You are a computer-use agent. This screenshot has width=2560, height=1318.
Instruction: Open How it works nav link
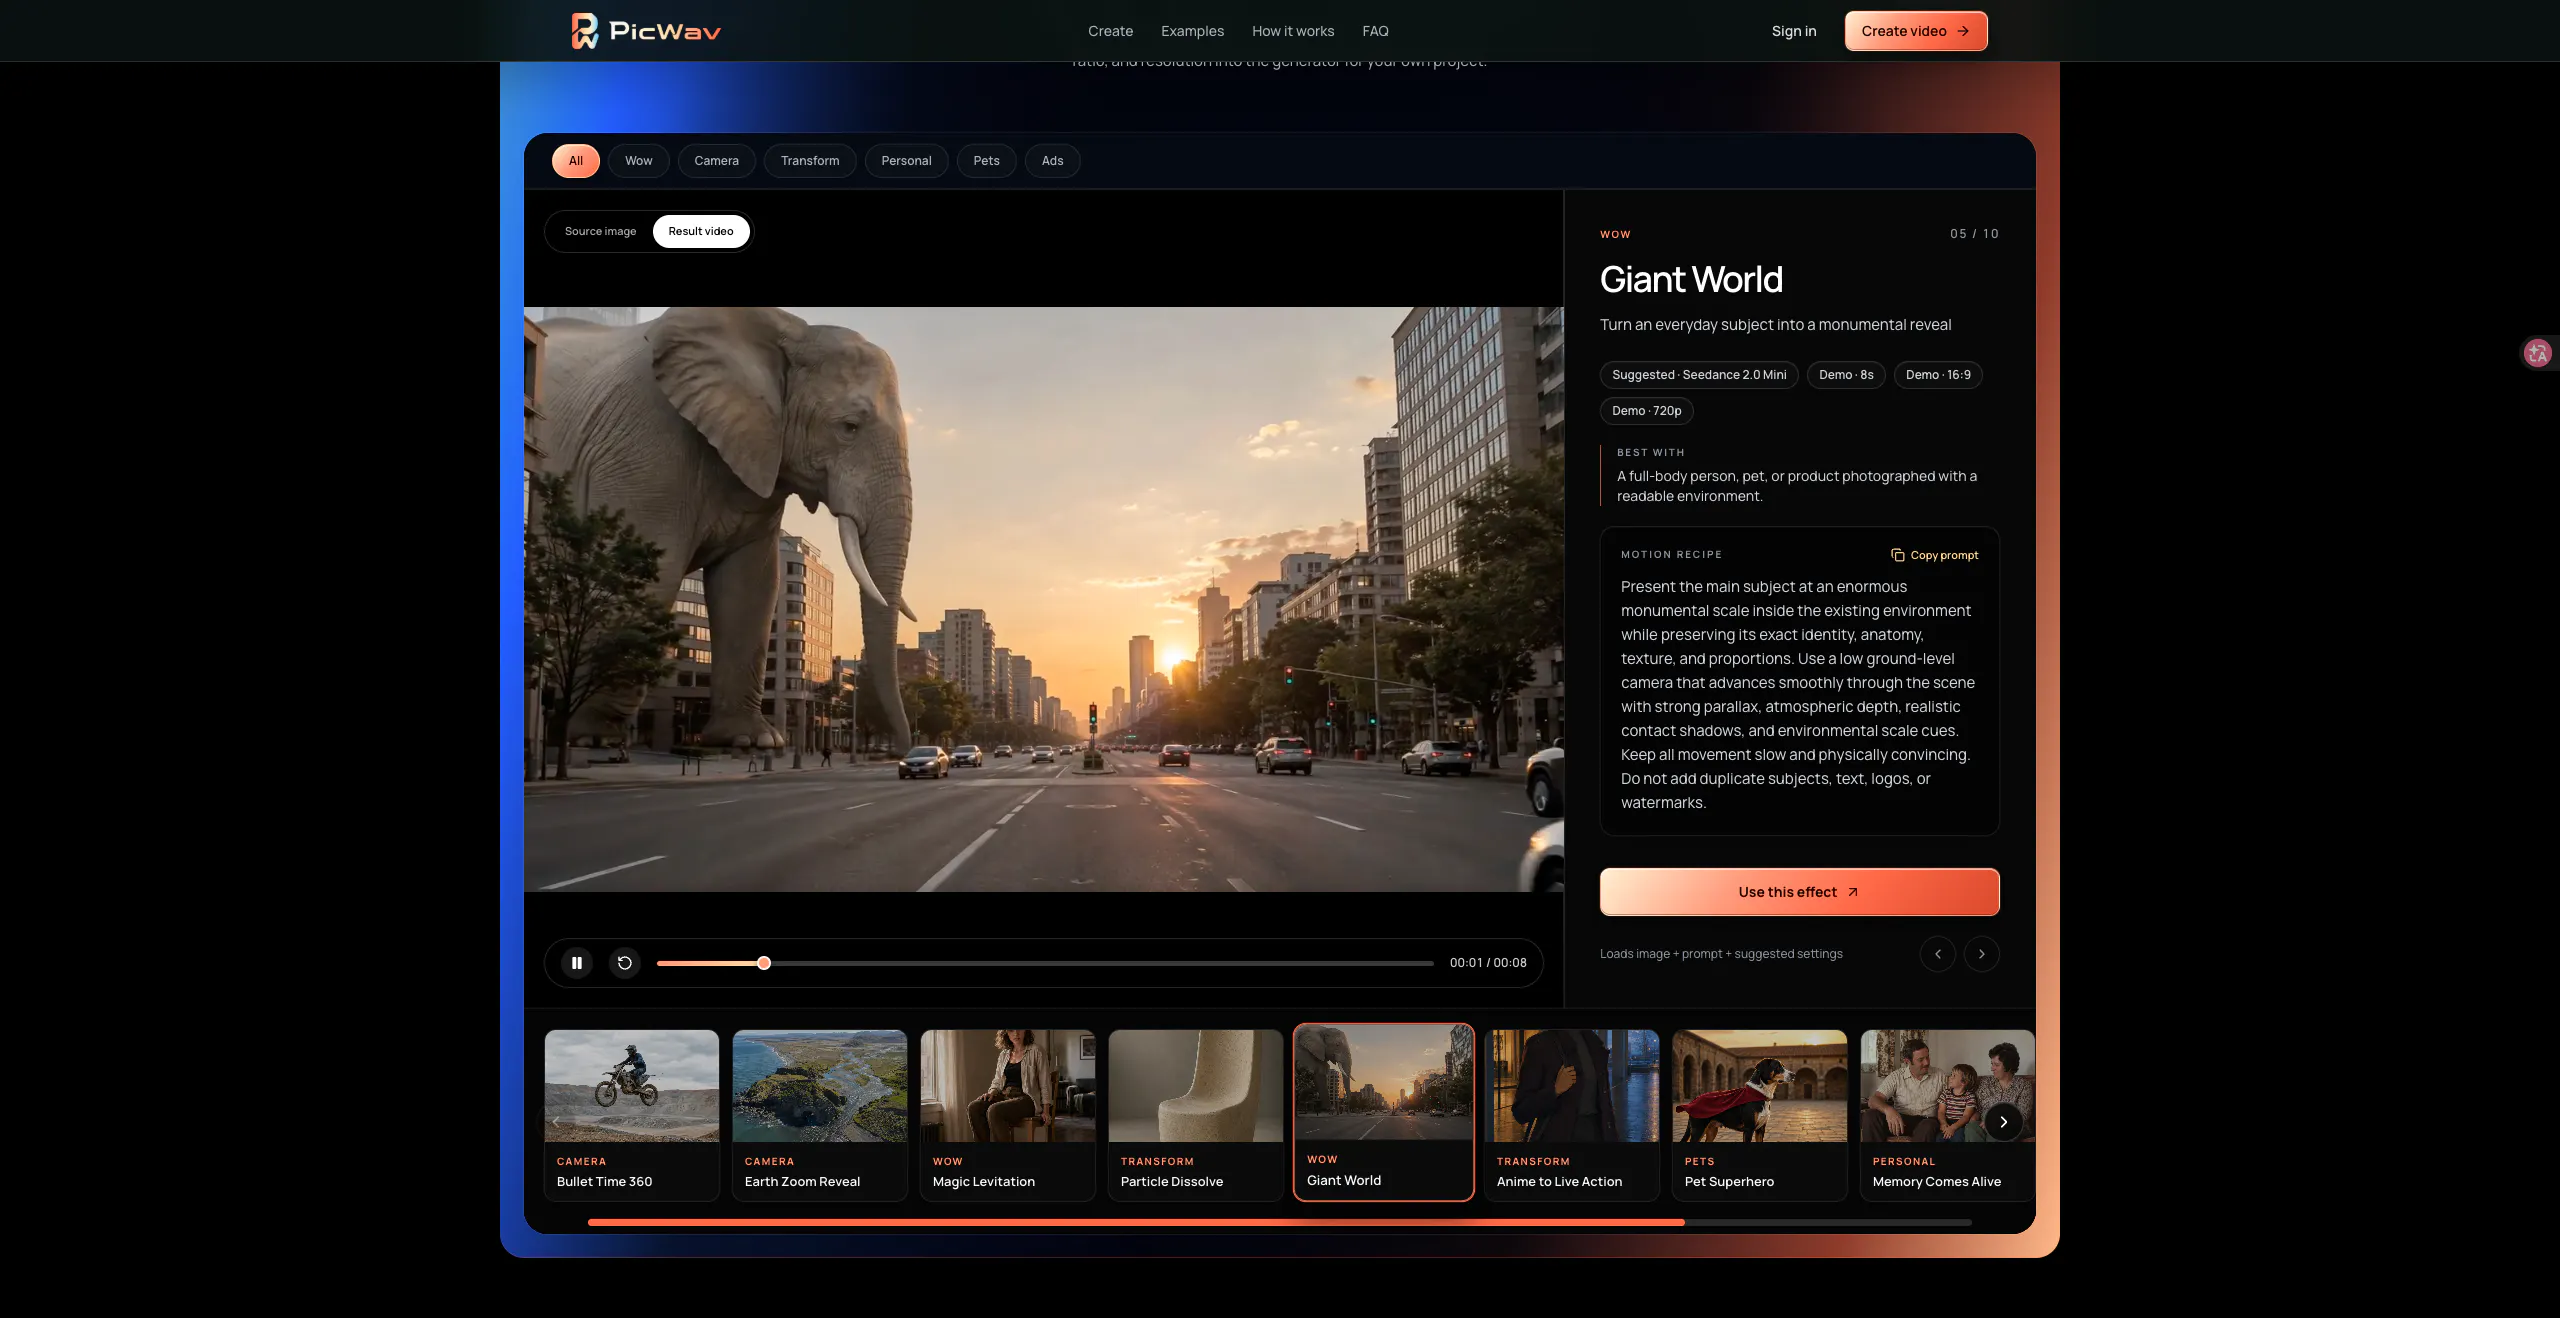coord(1293,31)
